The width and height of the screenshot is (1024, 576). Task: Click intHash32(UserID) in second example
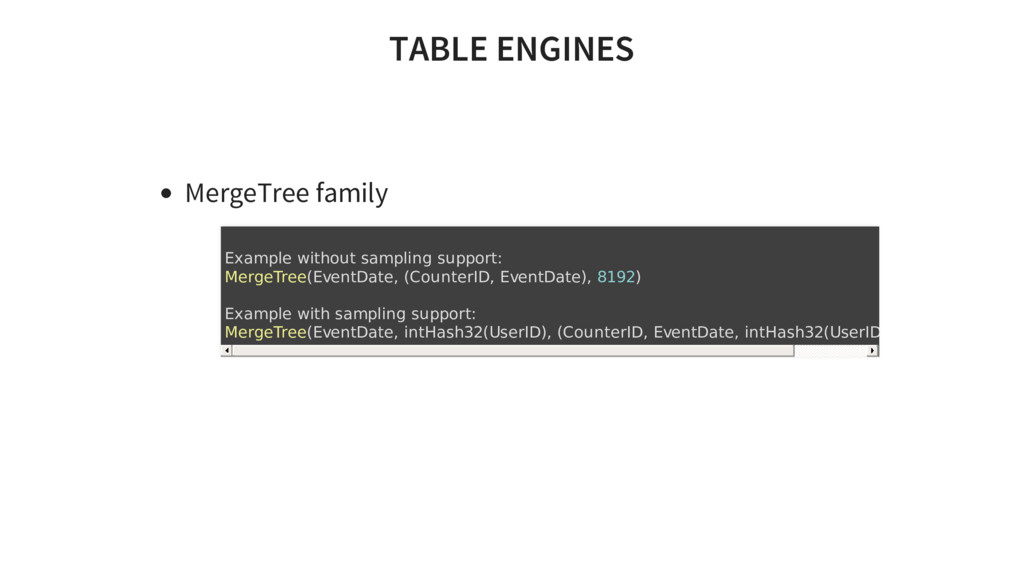pyautogui.click(x=475, y=332)
